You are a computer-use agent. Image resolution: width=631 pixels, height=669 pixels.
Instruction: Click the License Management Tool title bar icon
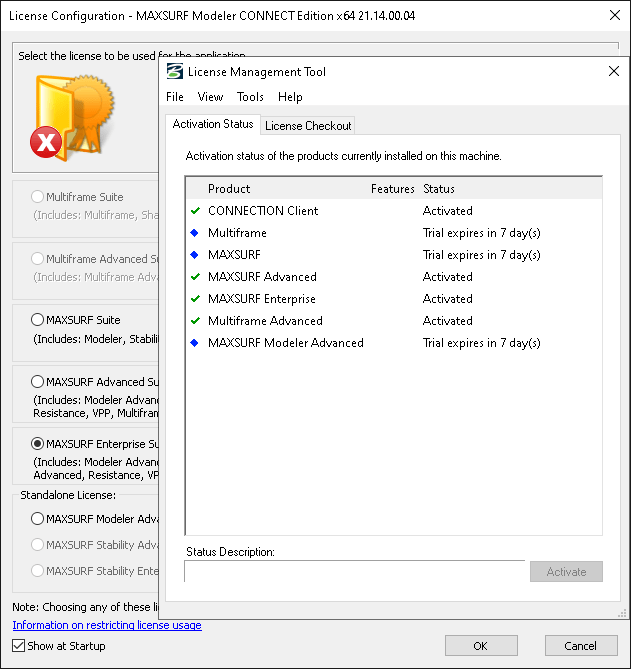(175, 71)
